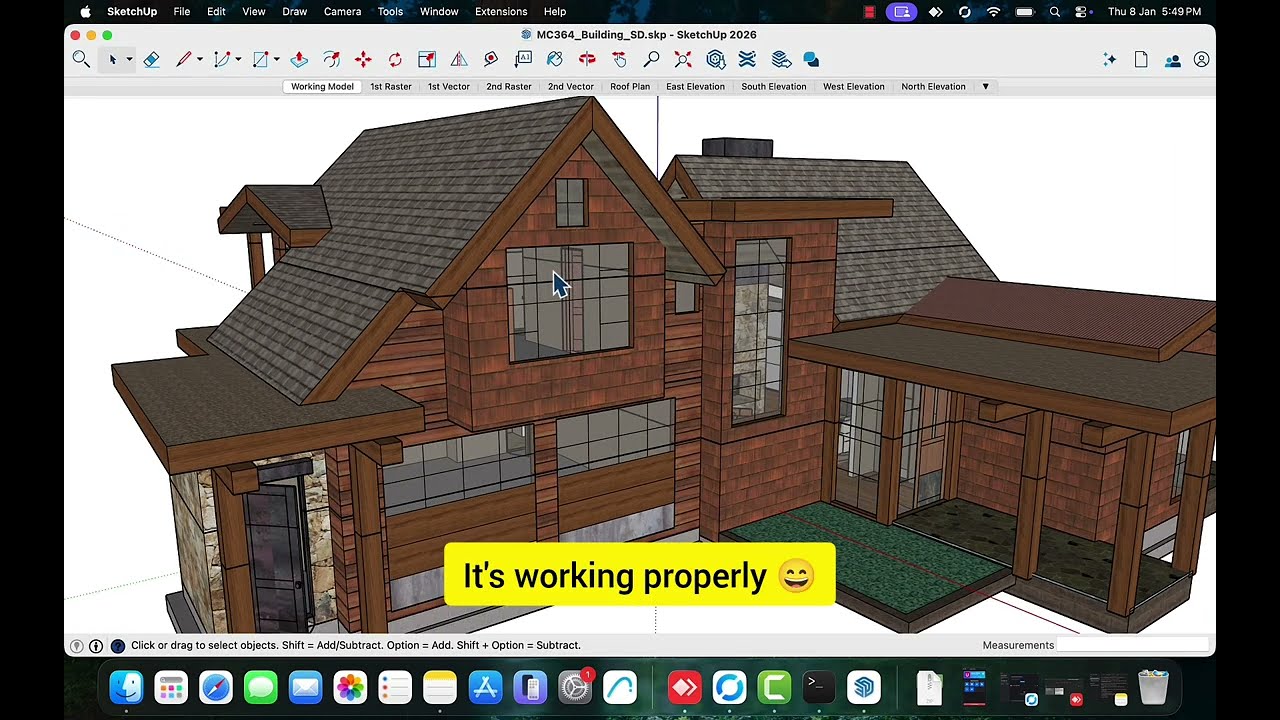
Task: Open Terminal from the Dock
Action: pyautogui.click(x=819, y=687)
